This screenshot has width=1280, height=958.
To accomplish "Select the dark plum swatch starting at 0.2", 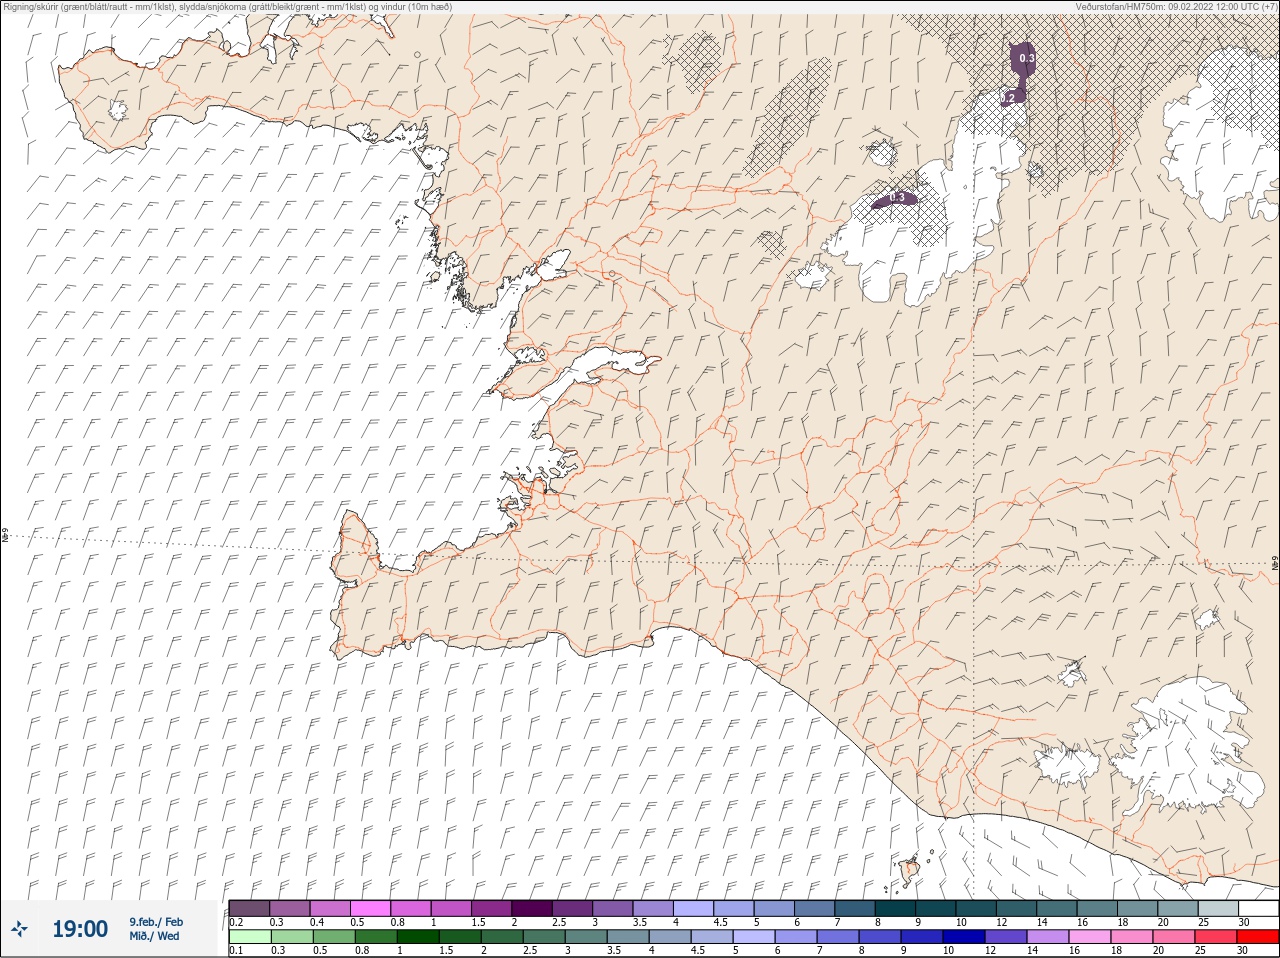I will 249,908.
